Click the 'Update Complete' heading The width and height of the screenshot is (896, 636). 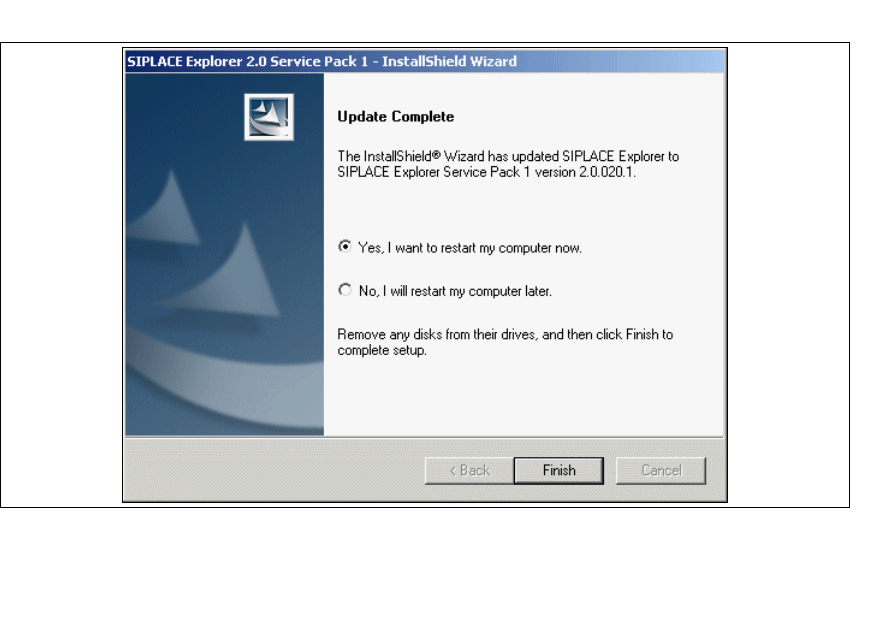click(x=395, y=117)
